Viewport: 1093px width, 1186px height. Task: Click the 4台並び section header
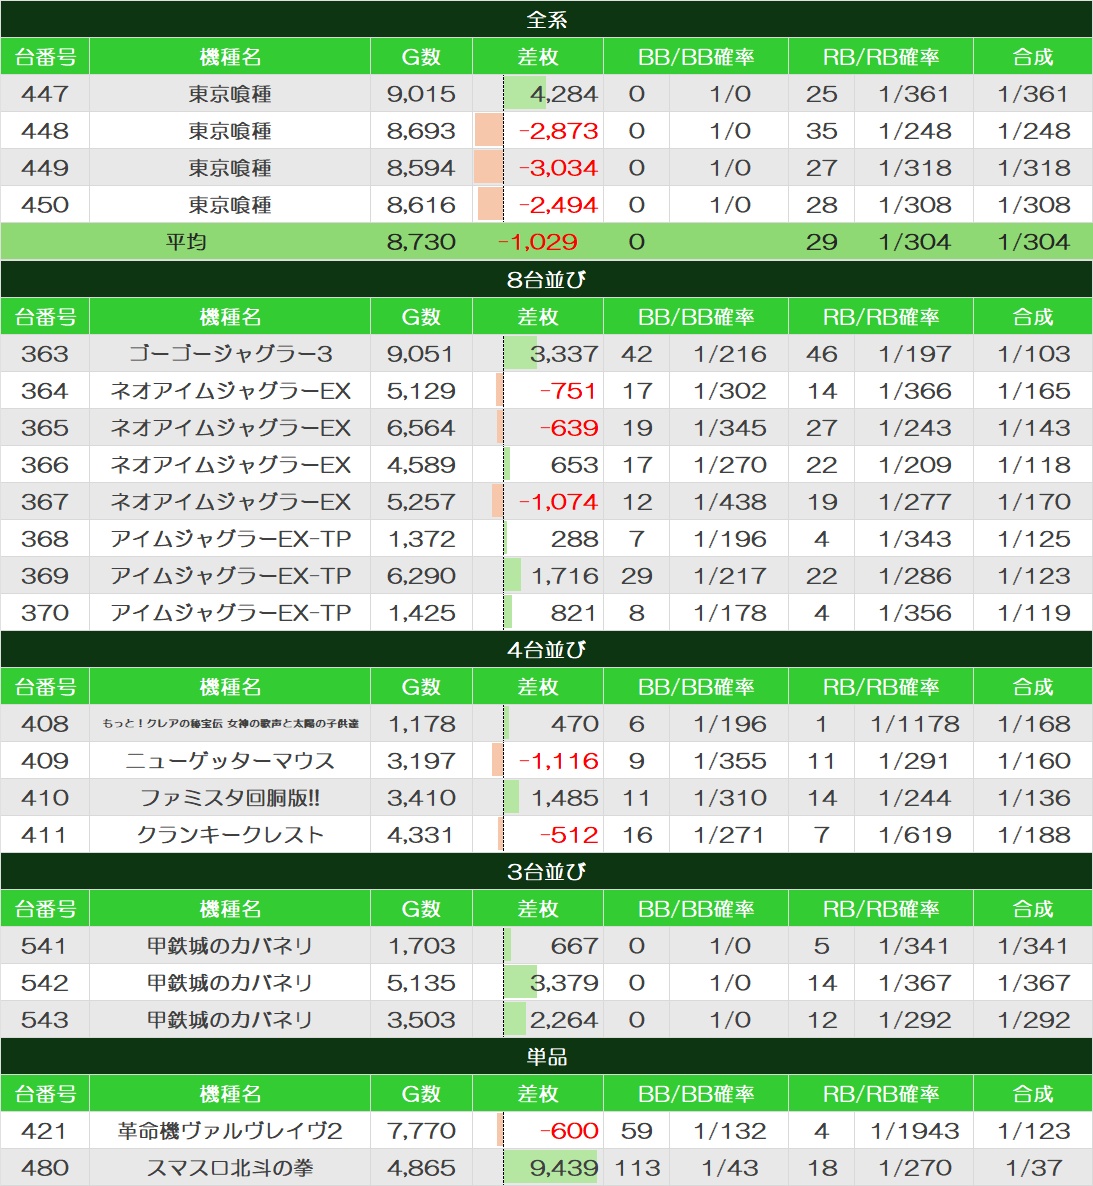(x=546, y=649)
